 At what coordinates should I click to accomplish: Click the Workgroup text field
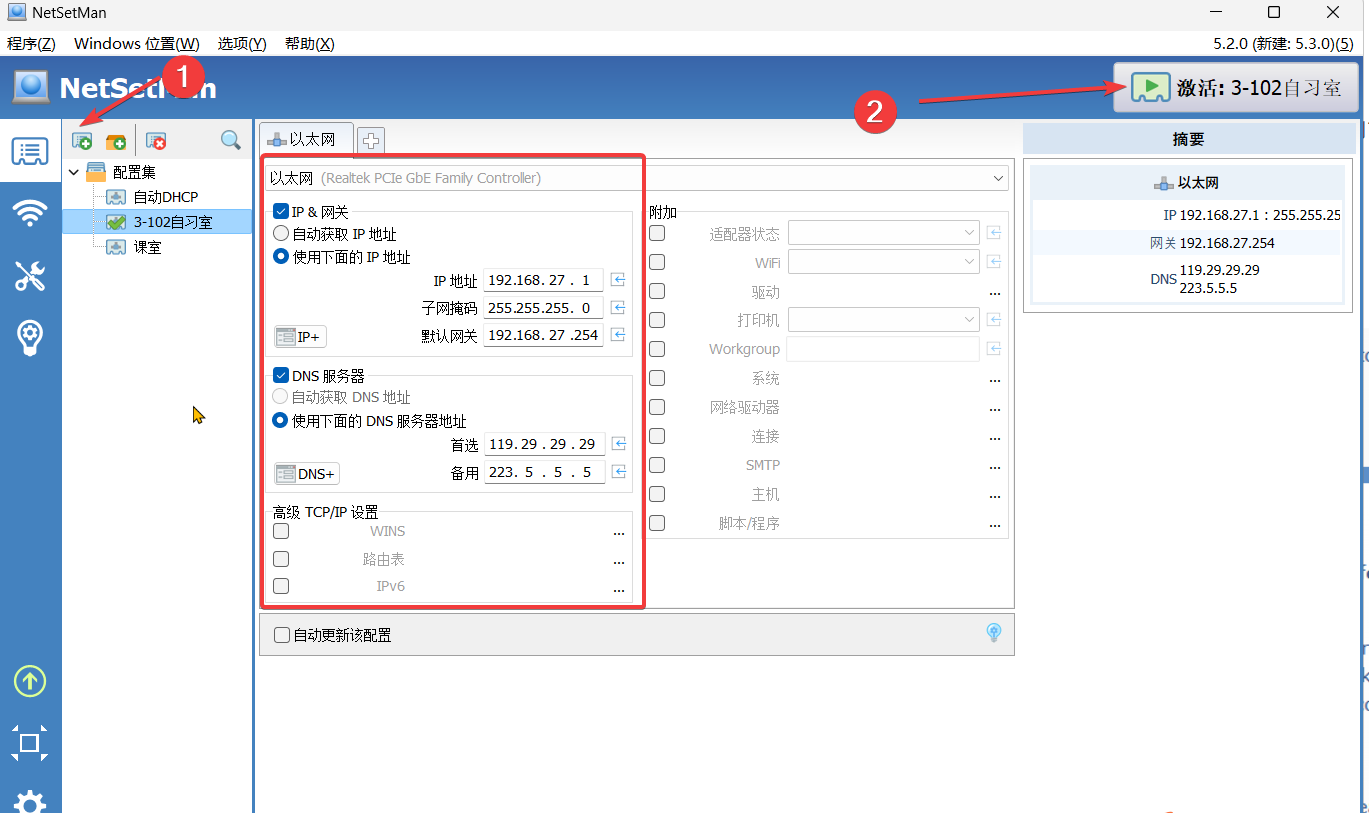tap(883, 349)
